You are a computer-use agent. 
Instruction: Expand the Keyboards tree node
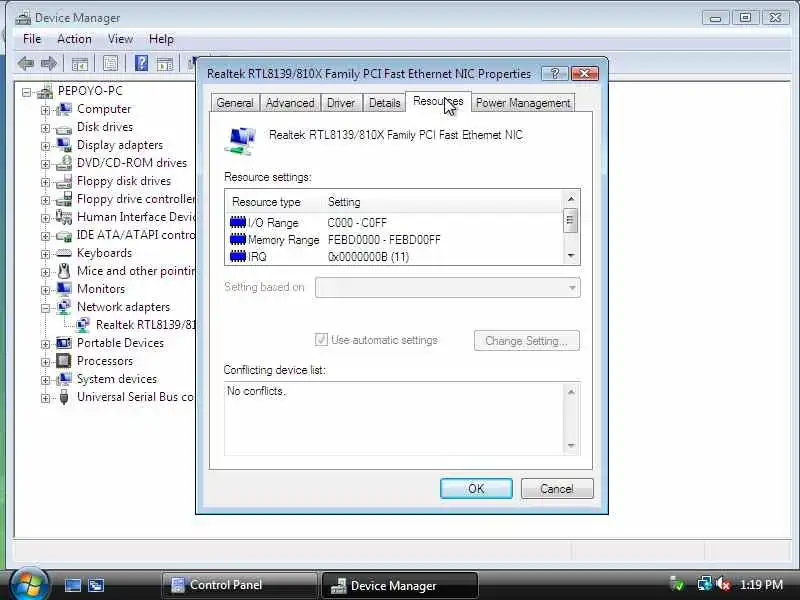[x=45, y=254]
